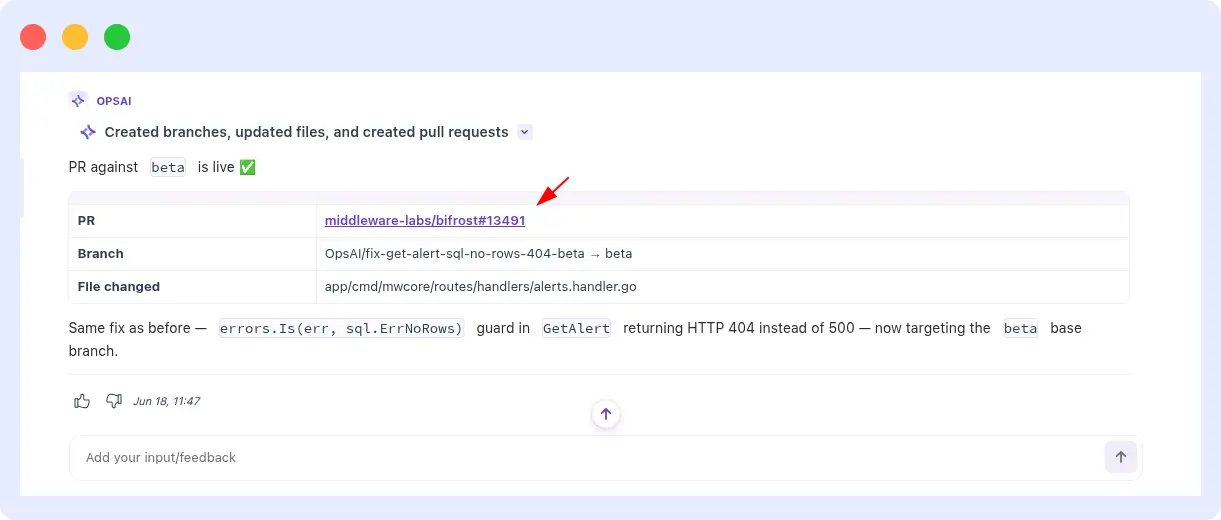
Task: Click the green maximize window dot
Action: pos(117,37)
